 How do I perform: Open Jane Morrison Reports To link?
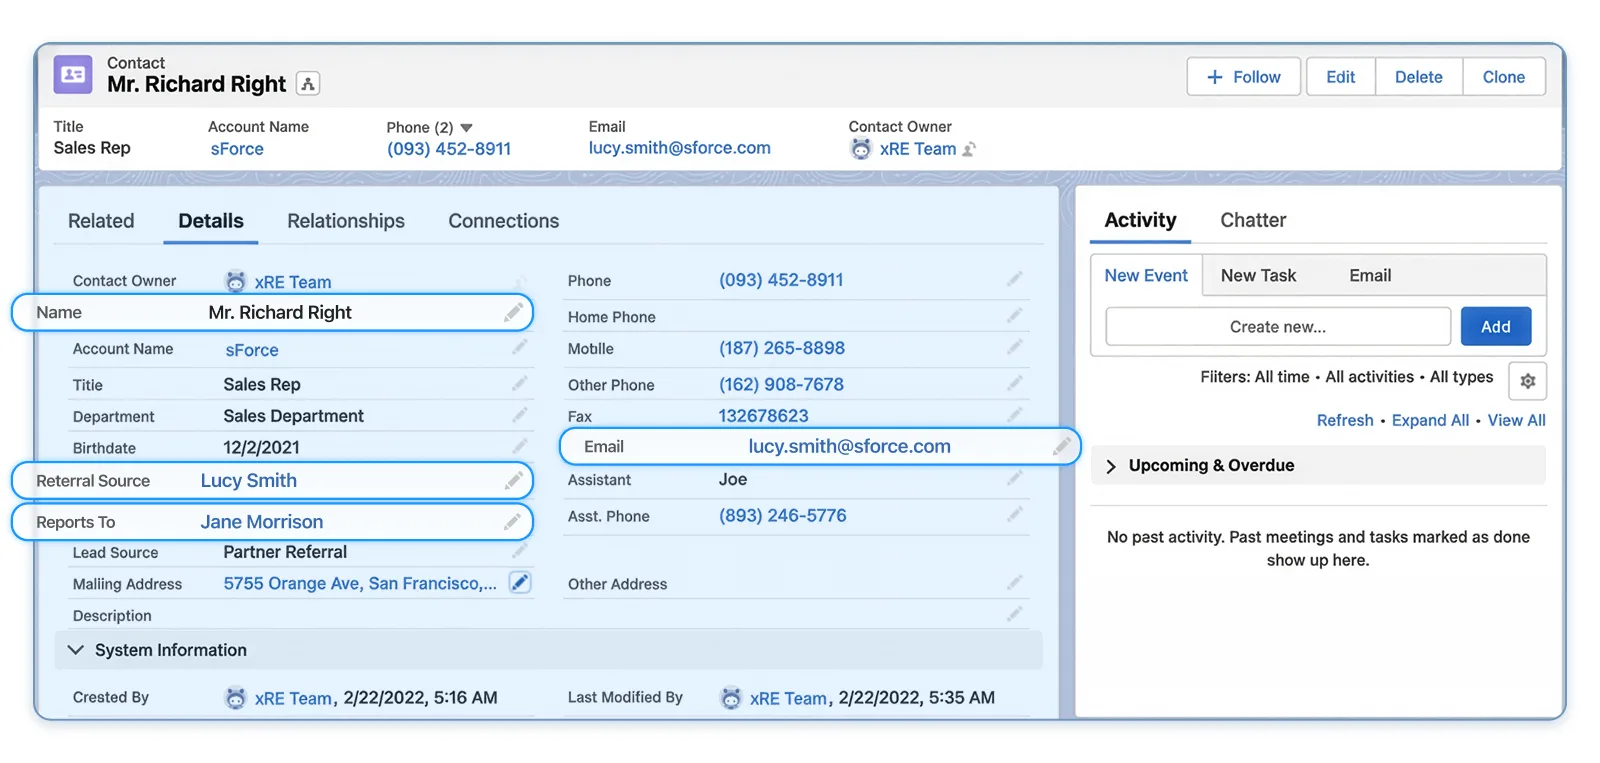click(x=262, y=522)
